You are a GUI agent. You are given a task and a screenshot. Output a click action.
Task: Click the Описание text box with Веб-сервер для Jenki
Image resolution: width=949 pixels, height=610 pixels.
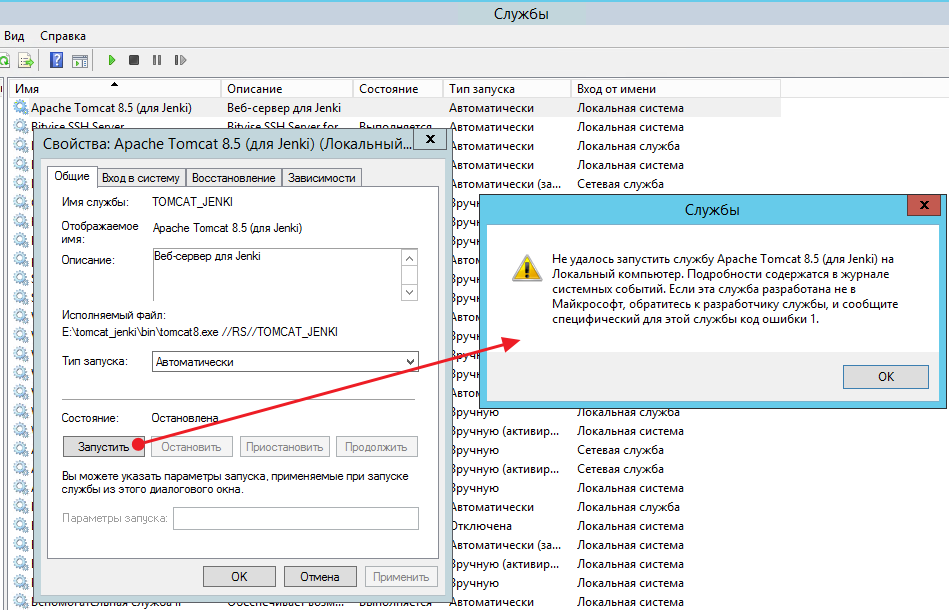click(277, 275)
